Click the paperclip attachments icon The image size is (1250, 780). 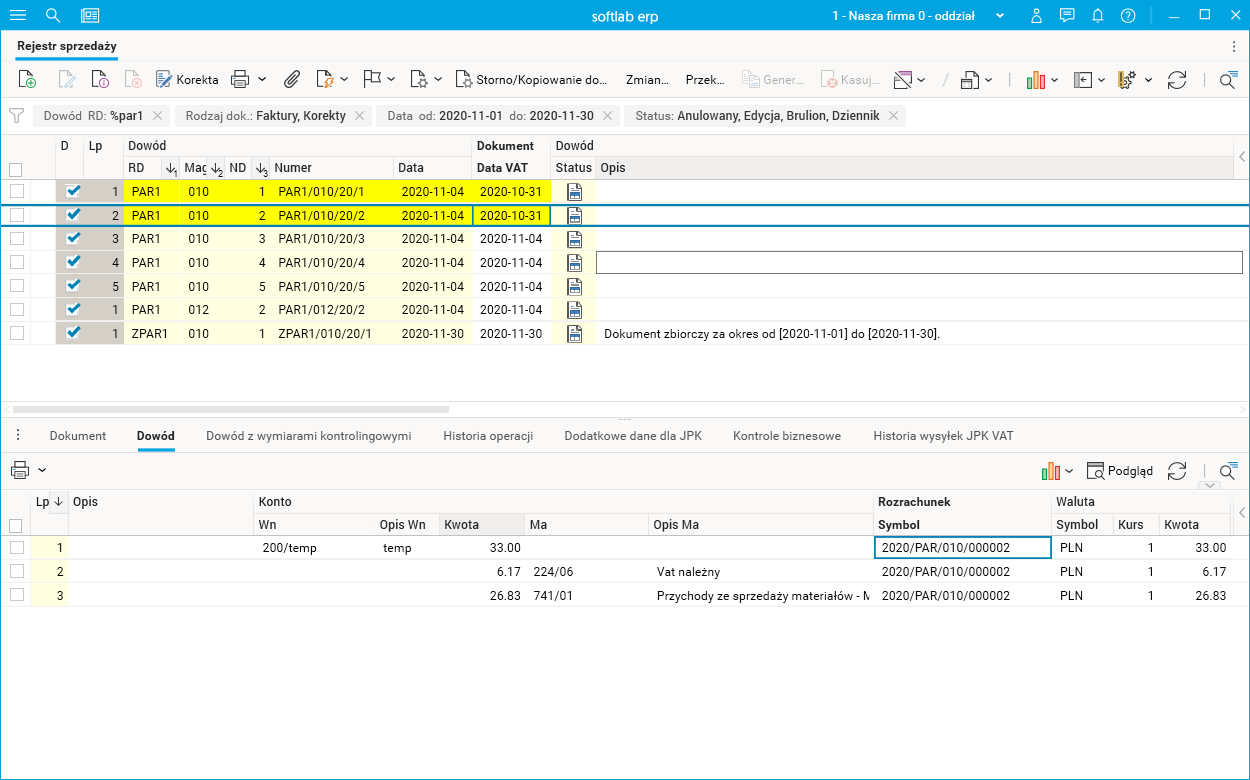coord(292,80)
